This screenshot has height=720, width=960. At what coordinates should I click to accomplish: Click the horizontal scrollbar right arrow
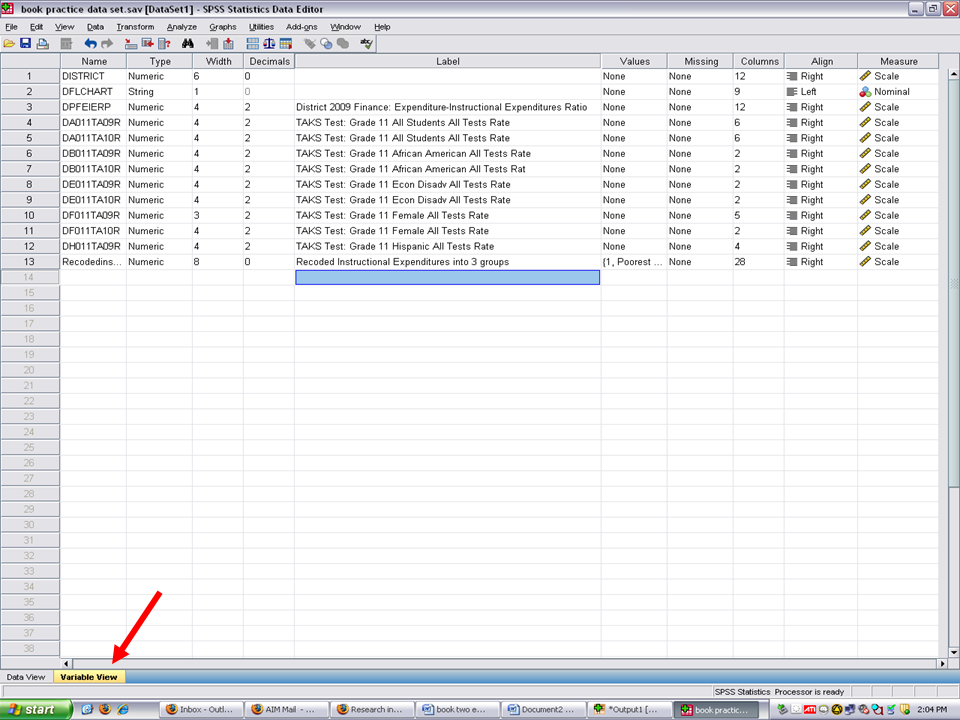coord(941,663)
